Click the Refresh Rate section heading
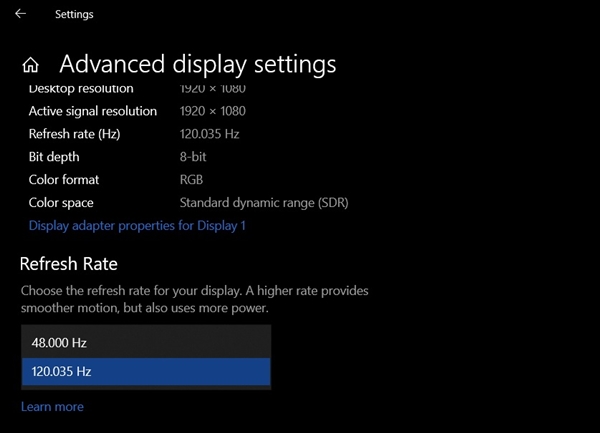 tap(69, 264)
